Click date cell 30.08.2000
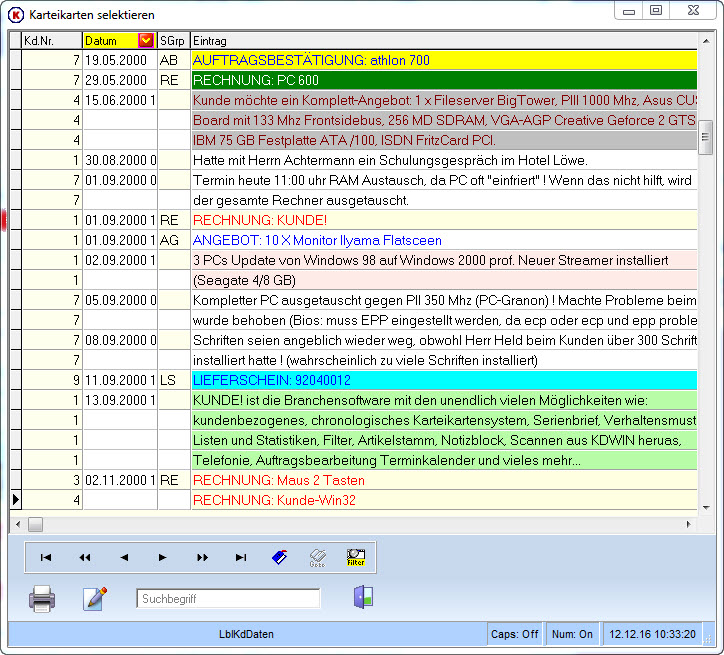This screenshot has width=724, height=655. 120,160
